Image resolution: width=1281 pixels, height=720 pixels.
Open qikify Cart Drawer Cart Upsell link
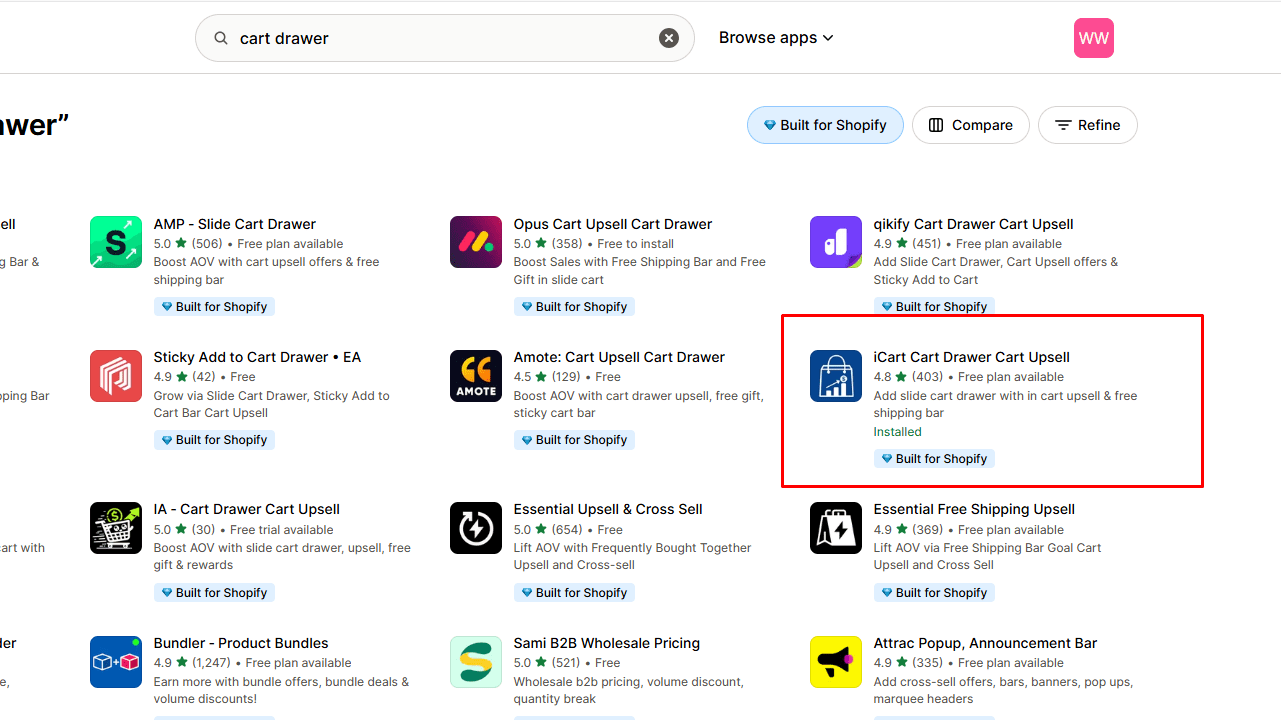[x=974, y=224]
